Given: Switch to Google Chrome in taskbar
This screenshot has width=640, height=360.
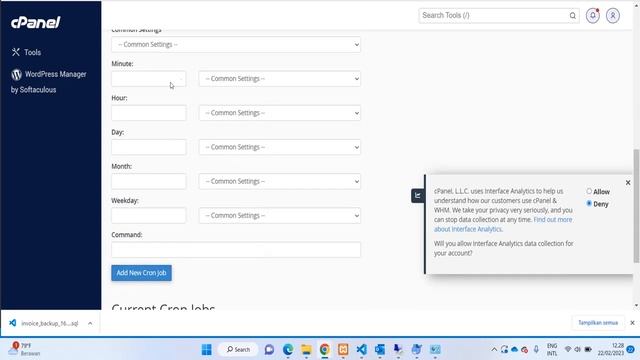Looking at the screenshot, I should pos(324,349).
